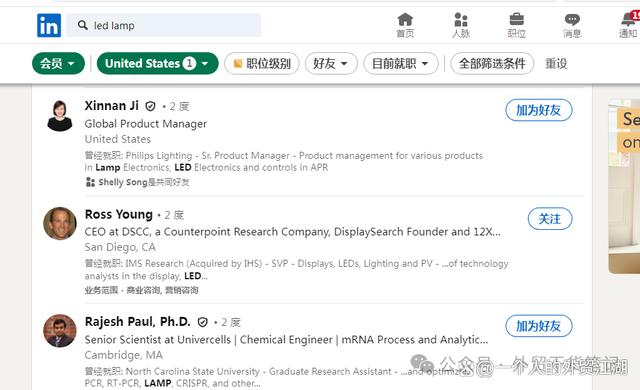Screen dimensions: 640x390
Task: Click 关注 to follow Ross Young
Action: tap(550, 219)
